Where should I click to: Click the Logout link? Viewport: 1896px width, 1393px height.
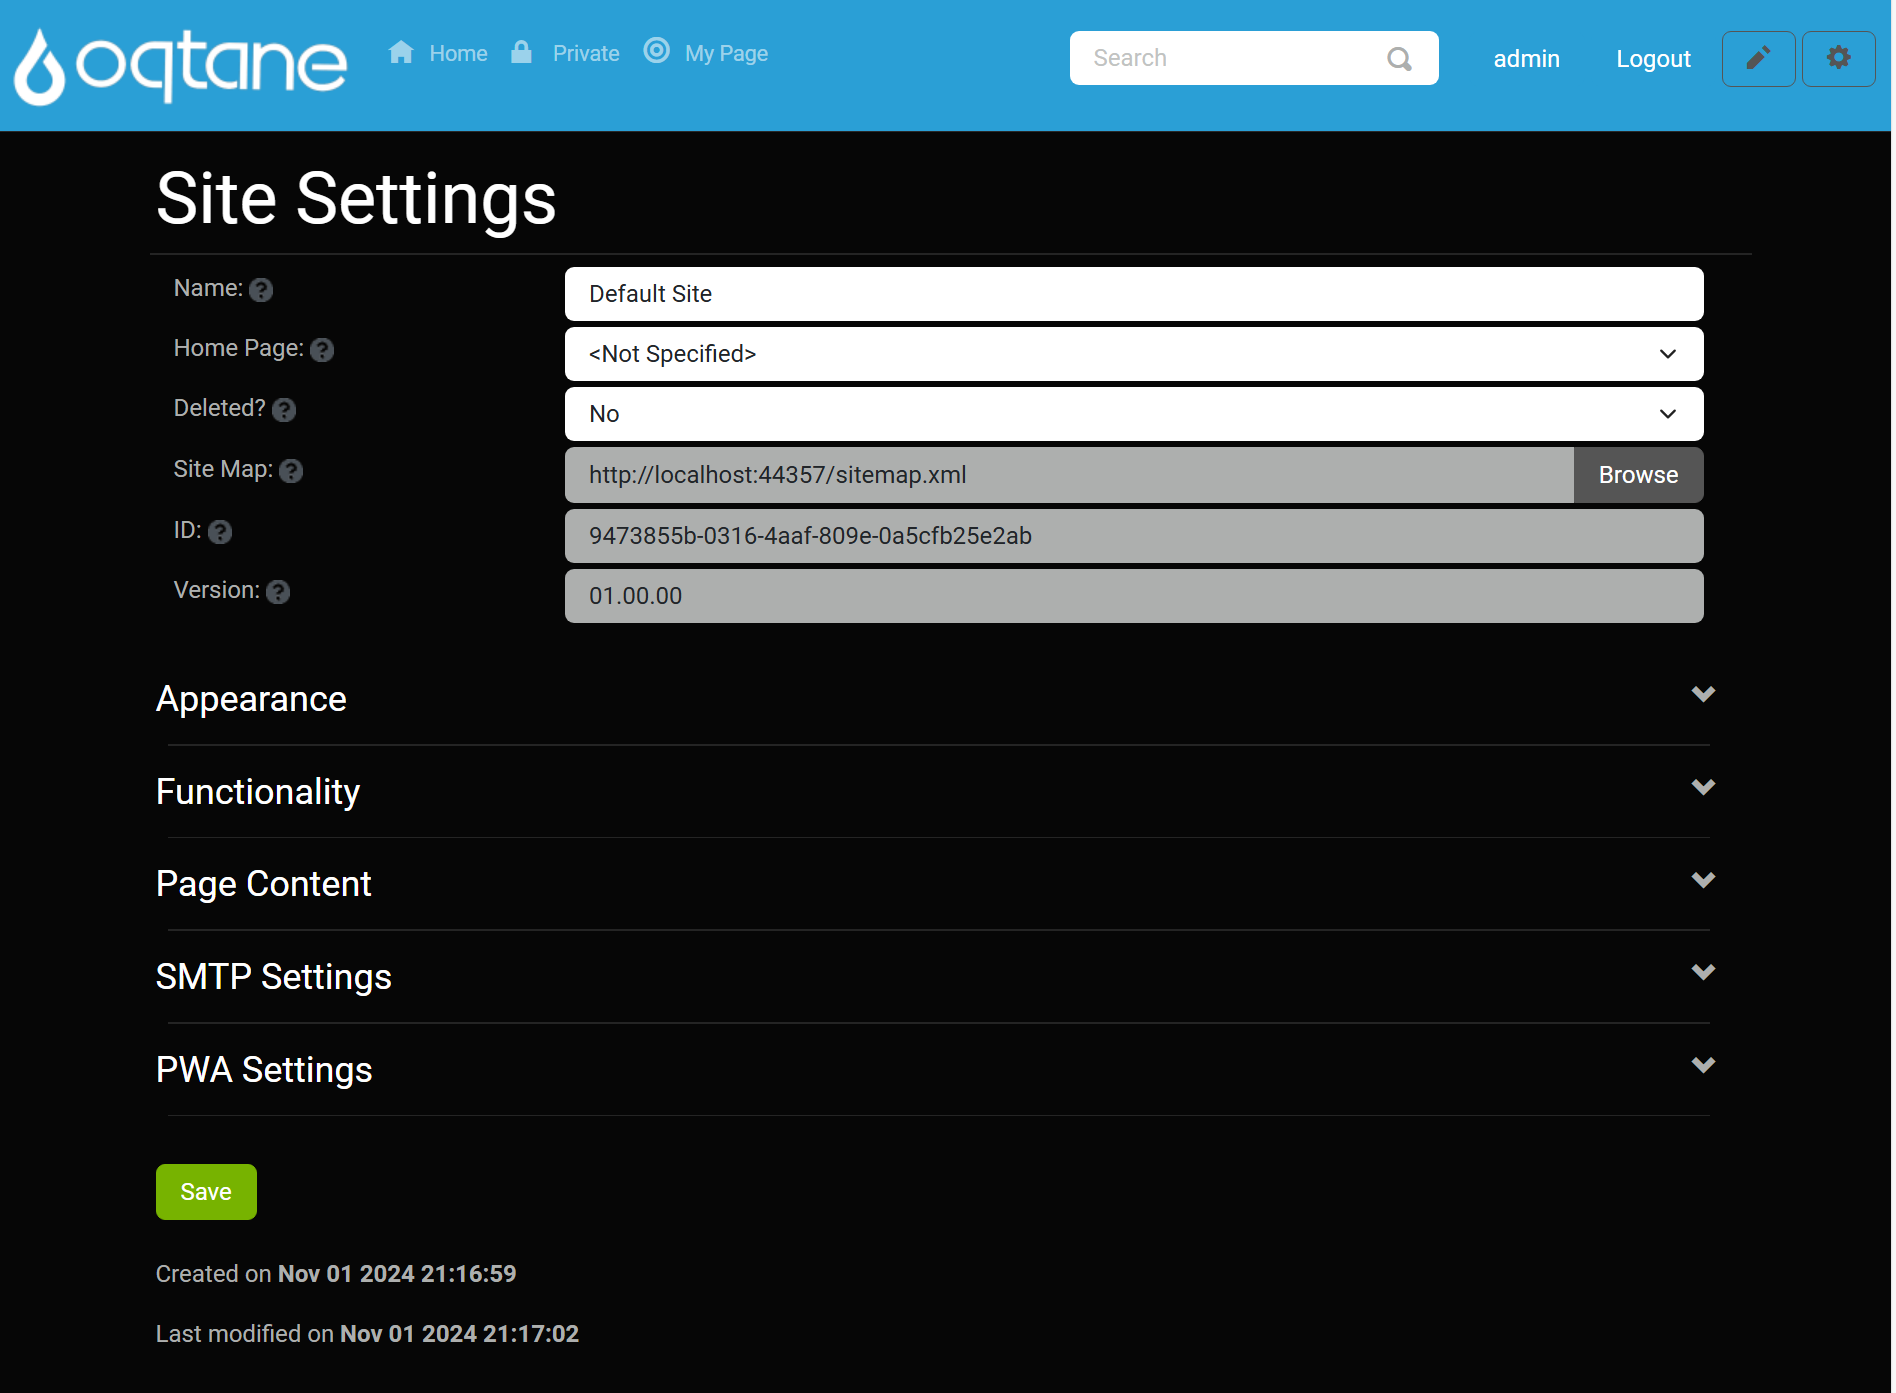[1653, 59]
